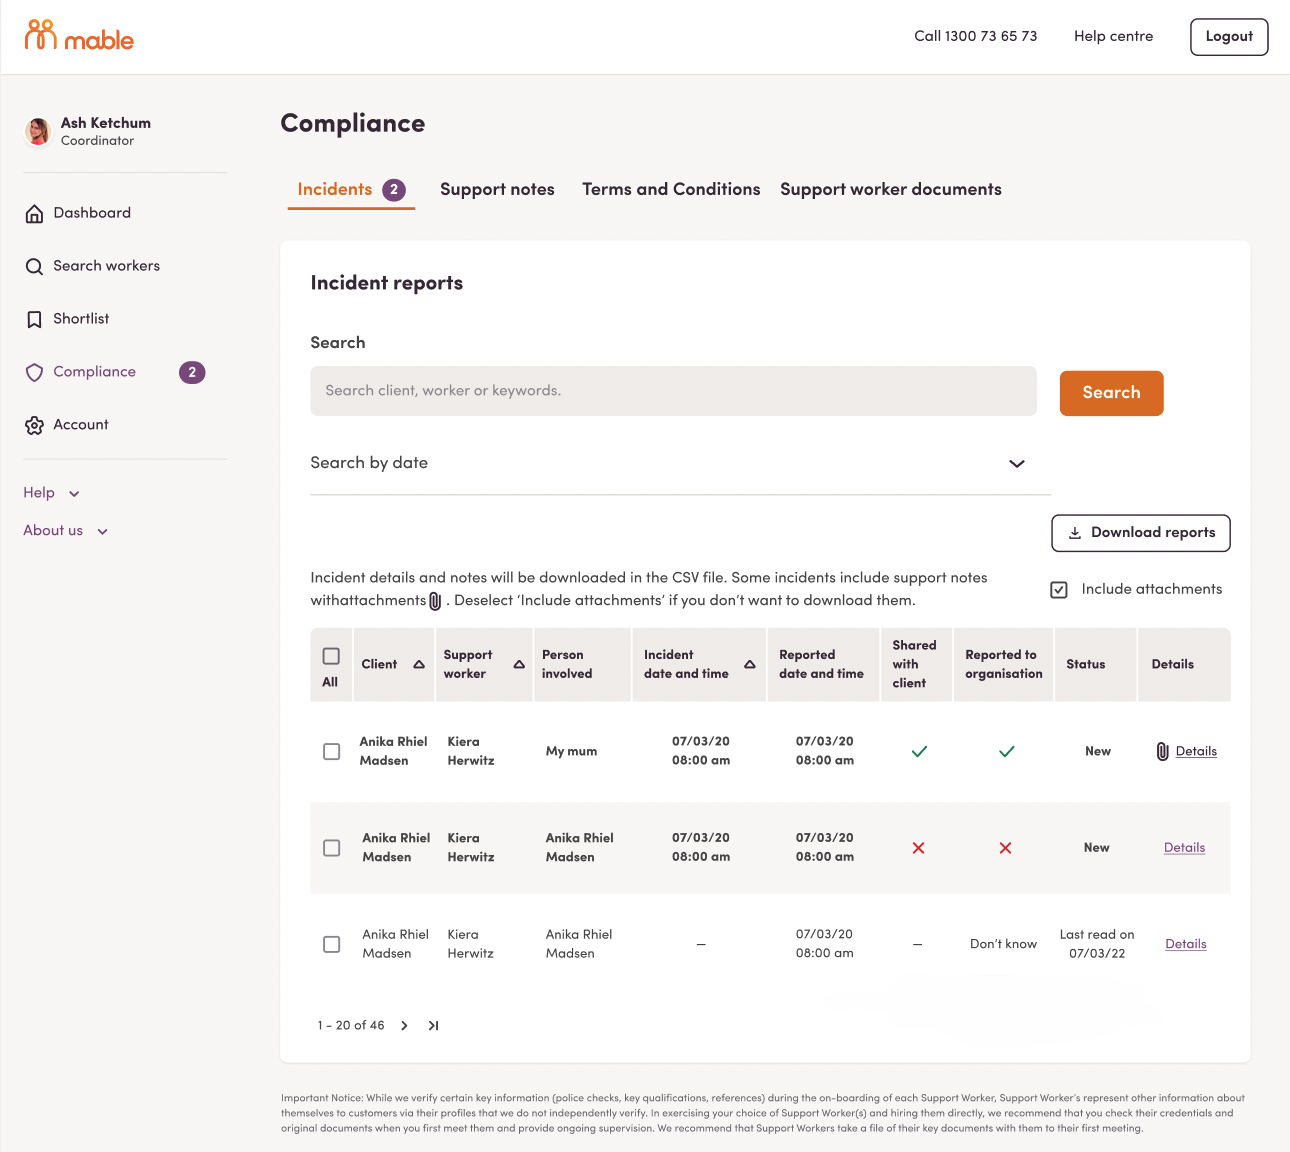Go to next page with the arrow icon

point(404,1025)
